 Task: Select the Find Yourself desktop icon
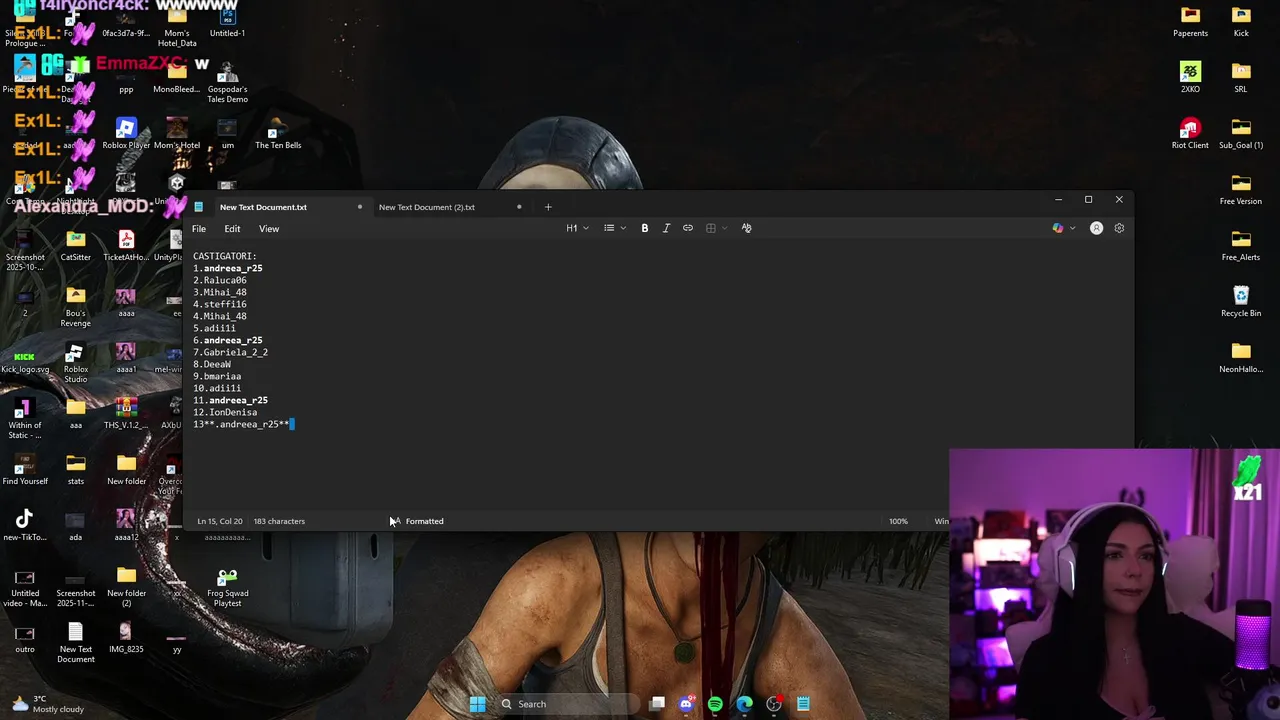click(25, 469)
